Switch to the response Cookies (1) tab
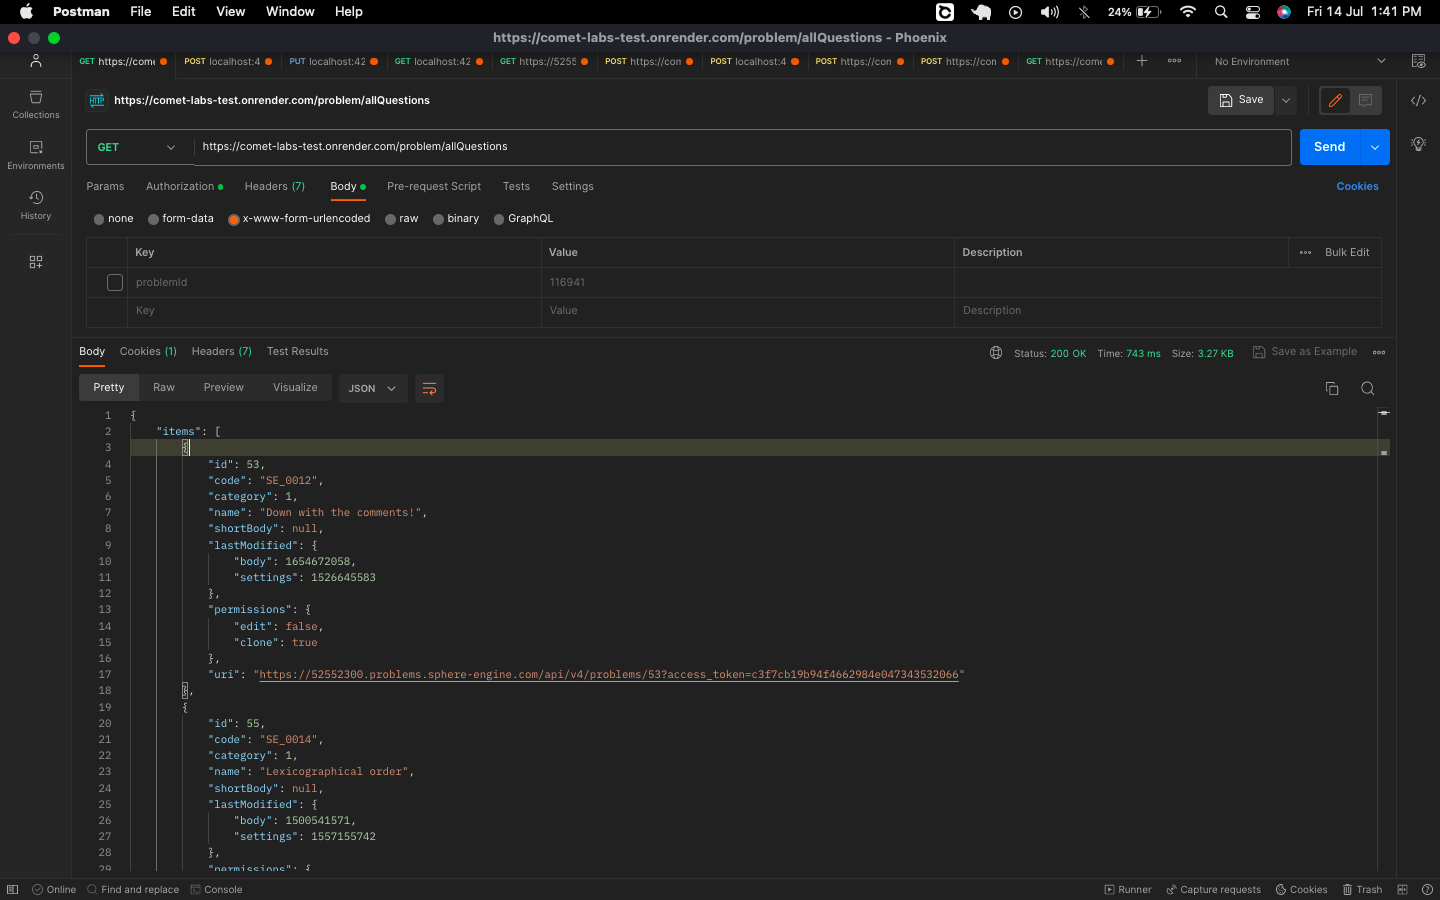Screen dimensions: 1440x900 click(x=148, y=352)
